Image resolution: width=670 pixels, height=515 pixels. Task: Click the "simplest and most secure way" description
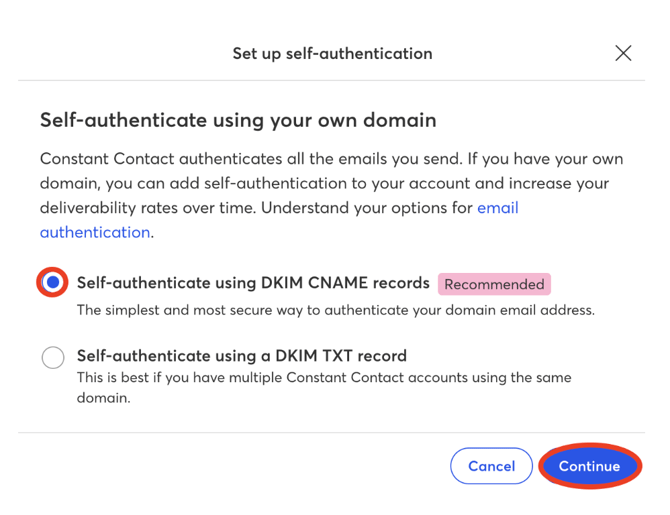pyautogui.click(x=335, y=310)
